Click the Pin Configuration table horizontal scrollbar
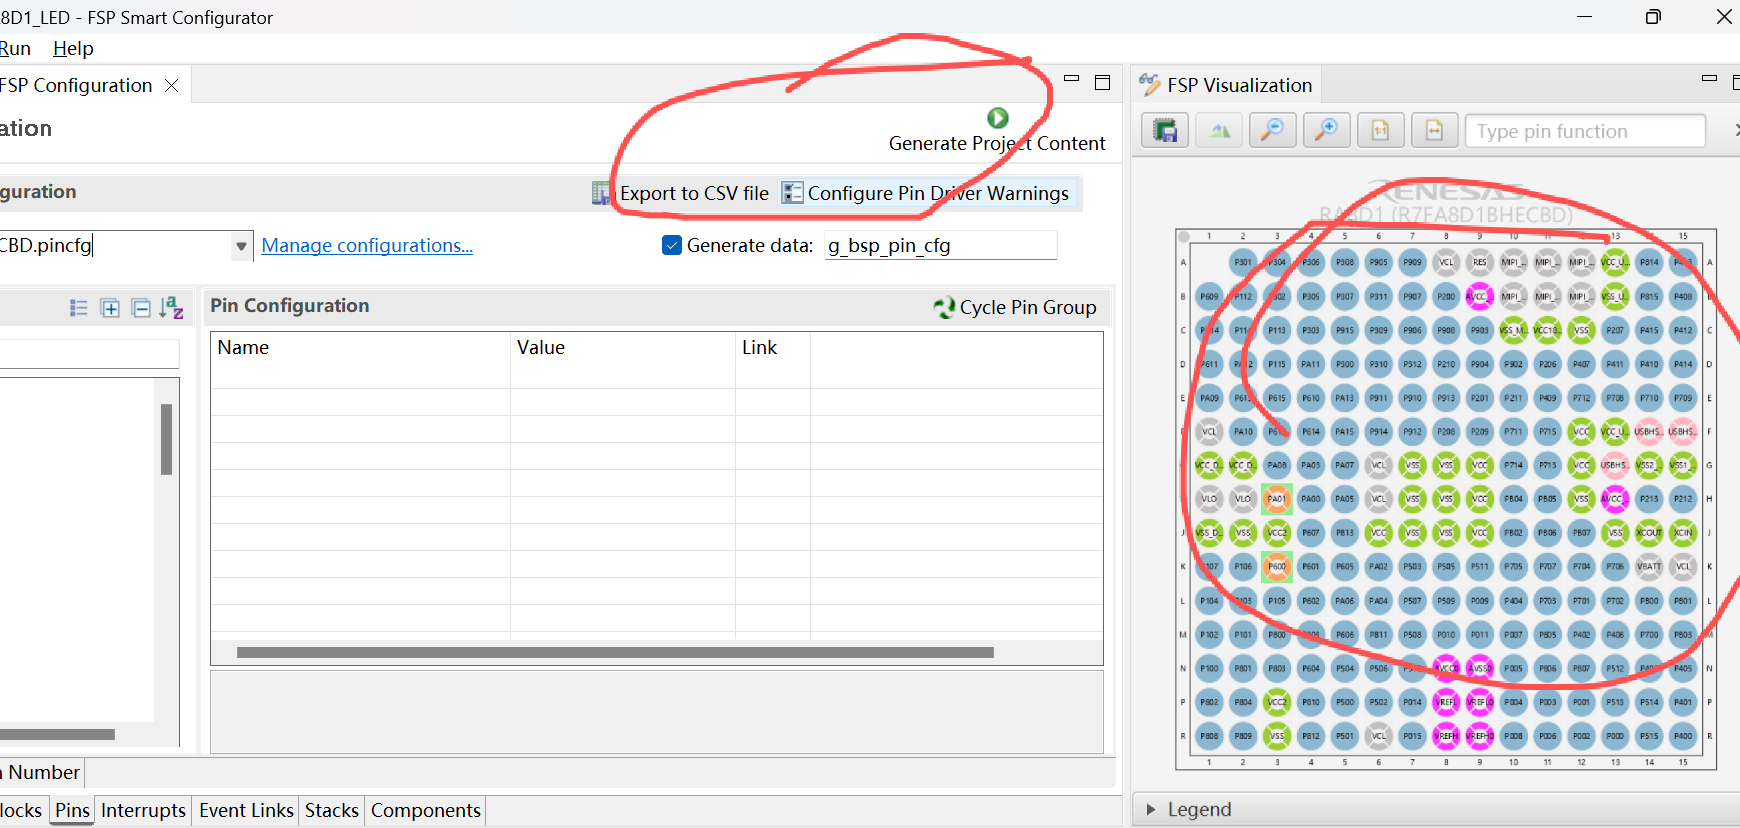This screenshot has height=828, width=1740. coord(615,652)
